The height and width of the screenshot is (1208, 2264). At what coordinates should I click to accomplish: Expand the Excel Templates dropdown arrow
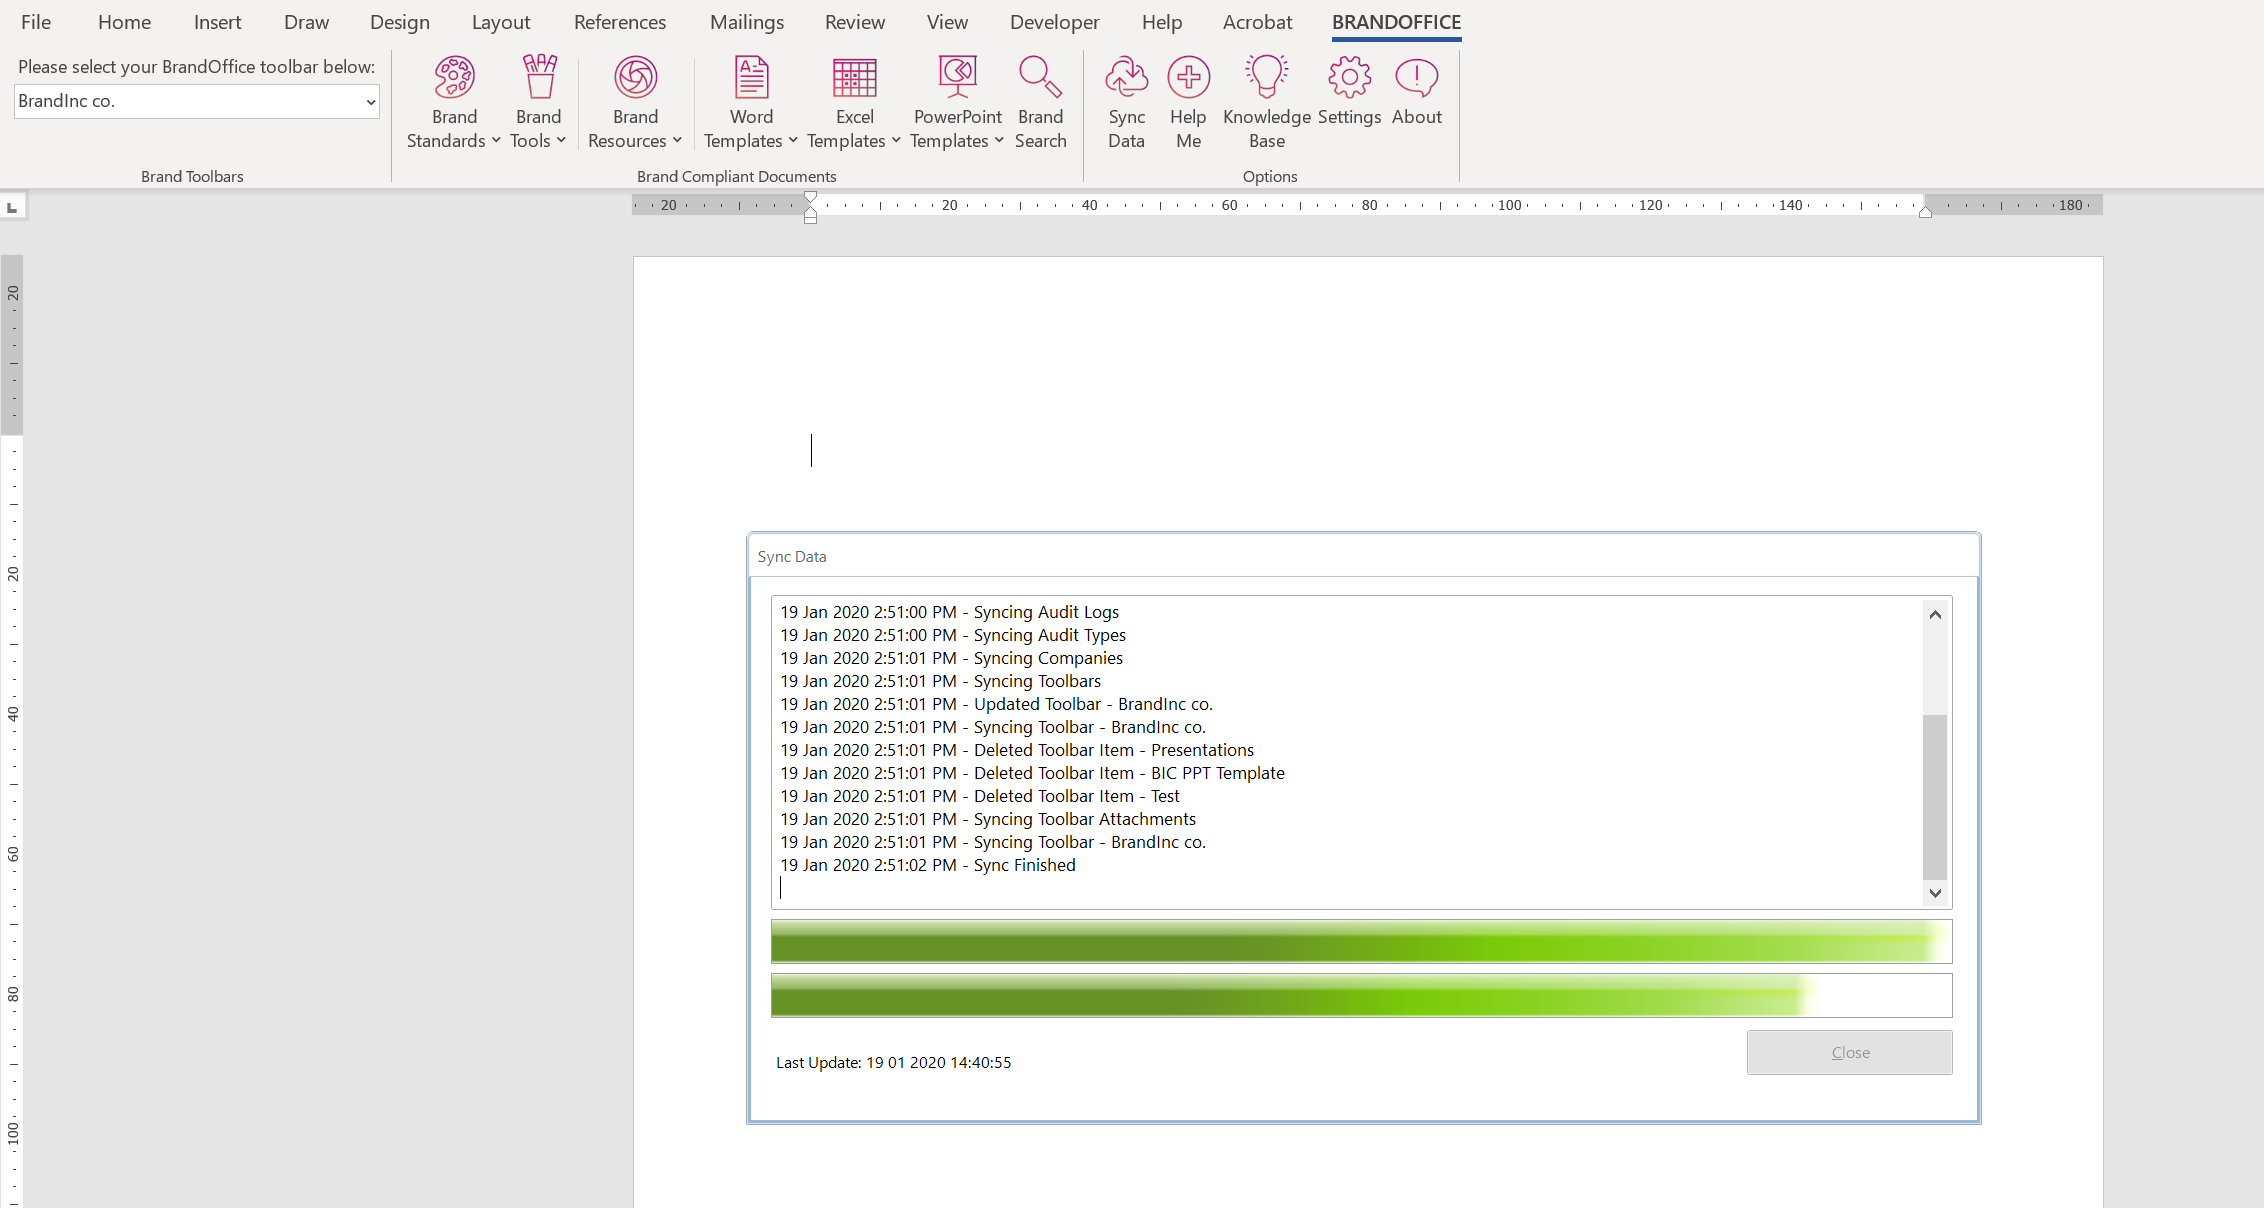[896, 141]
